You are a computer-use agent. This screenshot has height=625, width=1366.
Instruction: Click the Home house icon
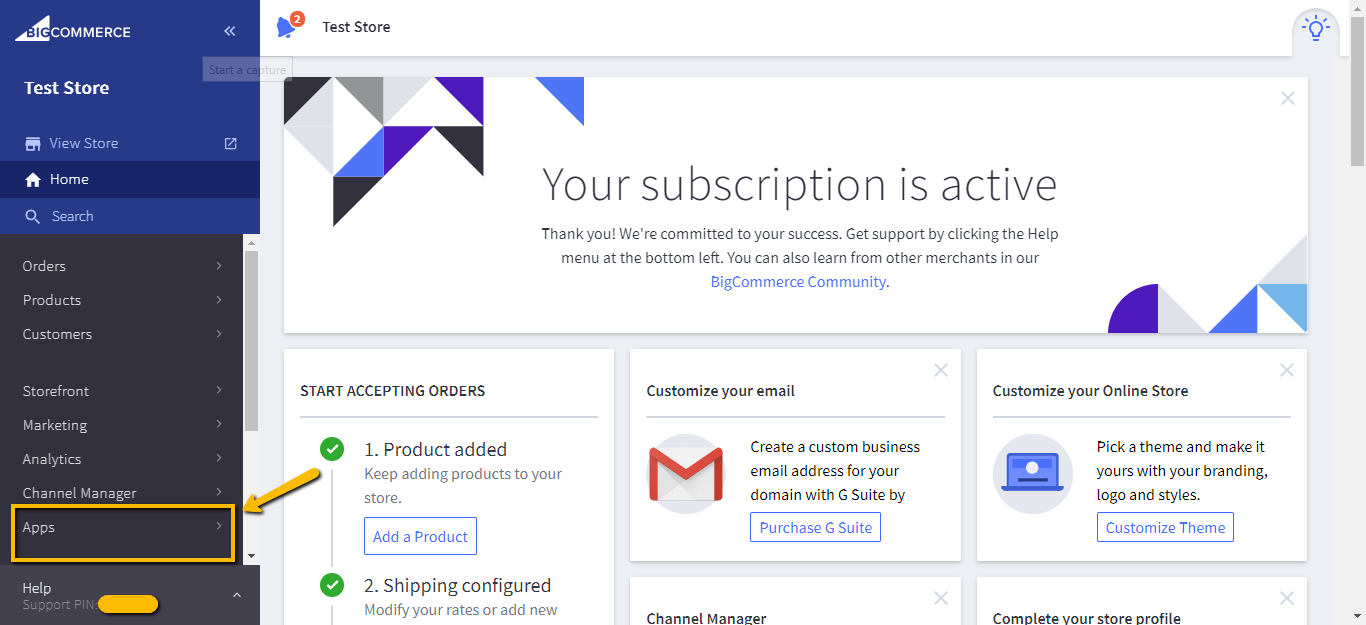(33, 180)
